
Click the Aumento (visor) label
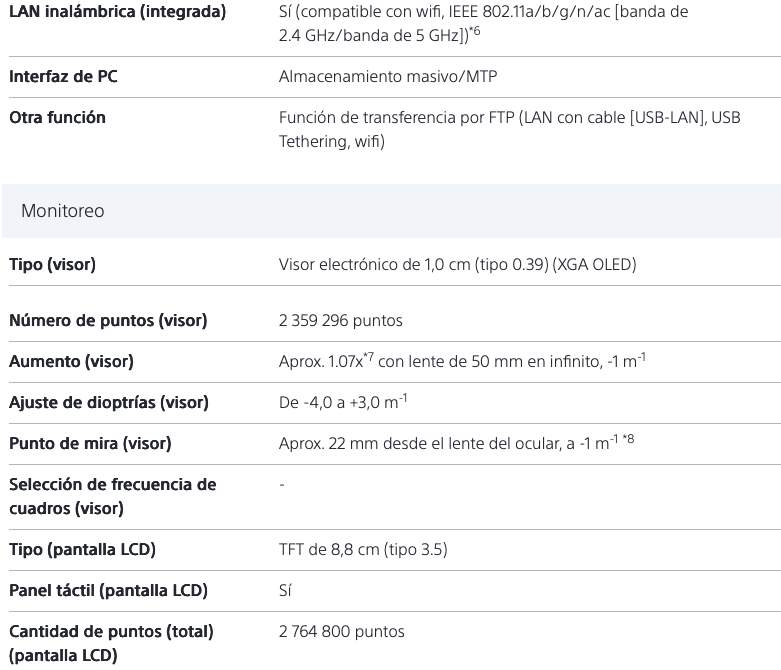tap(71, 361)
